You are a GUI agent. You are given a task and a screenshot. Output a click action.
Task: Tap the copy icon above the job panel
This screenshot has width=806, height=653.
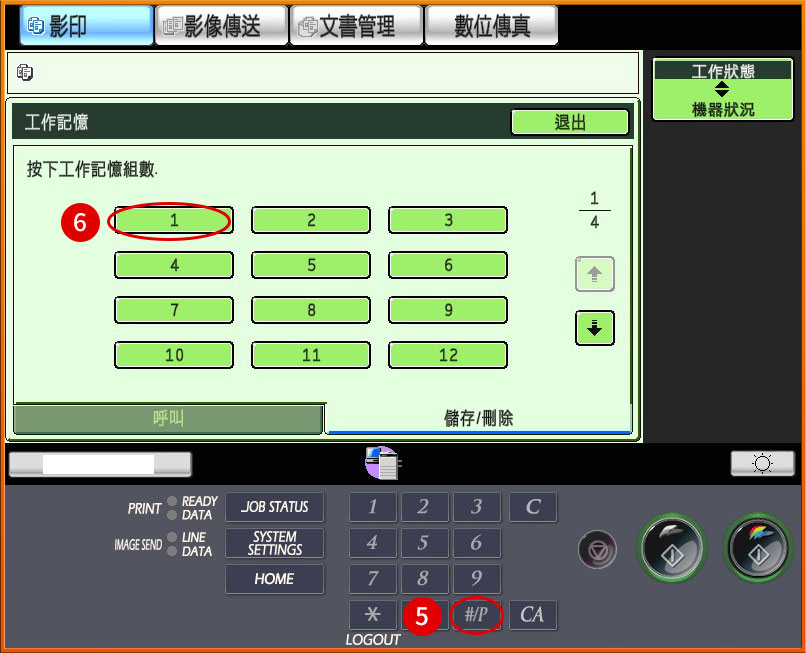[381, 462]
